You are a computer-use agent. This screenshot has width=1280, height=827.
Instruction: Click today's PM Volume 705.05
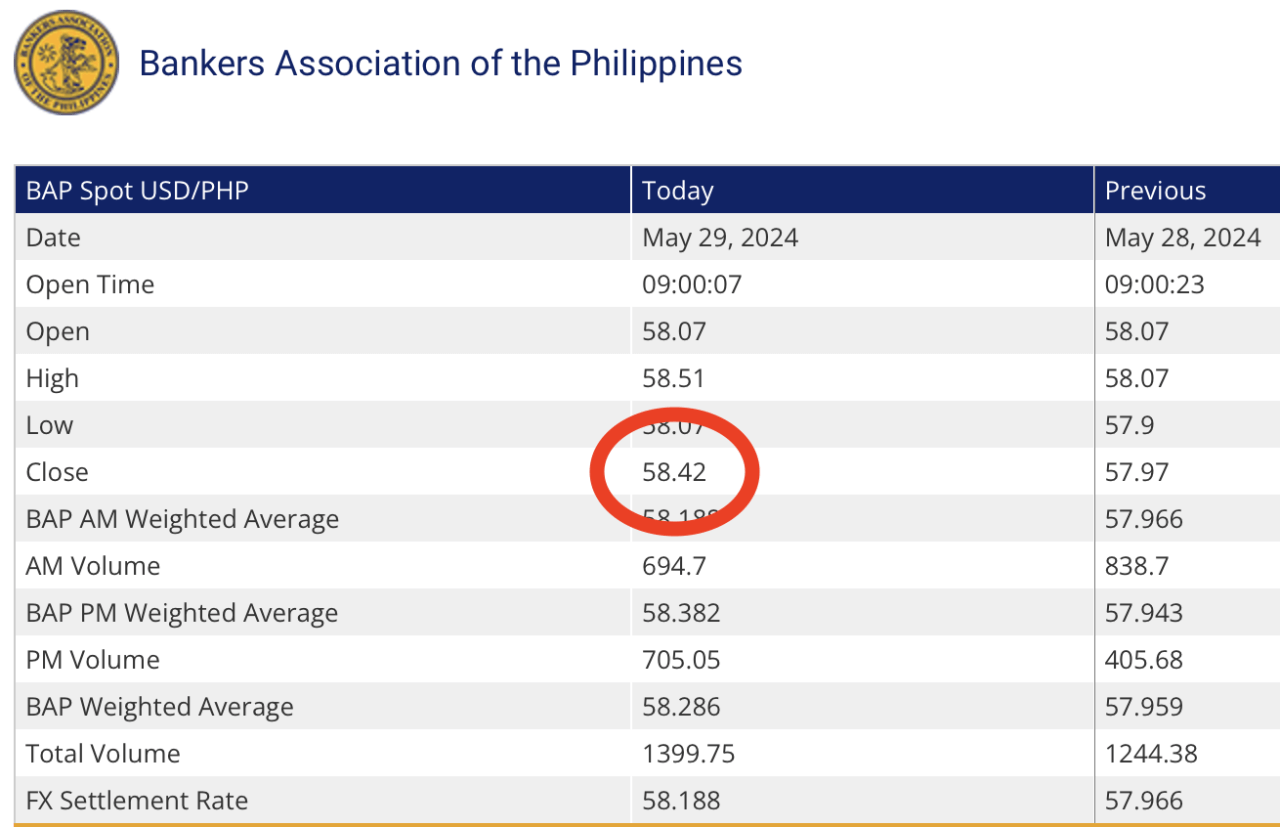681,660
